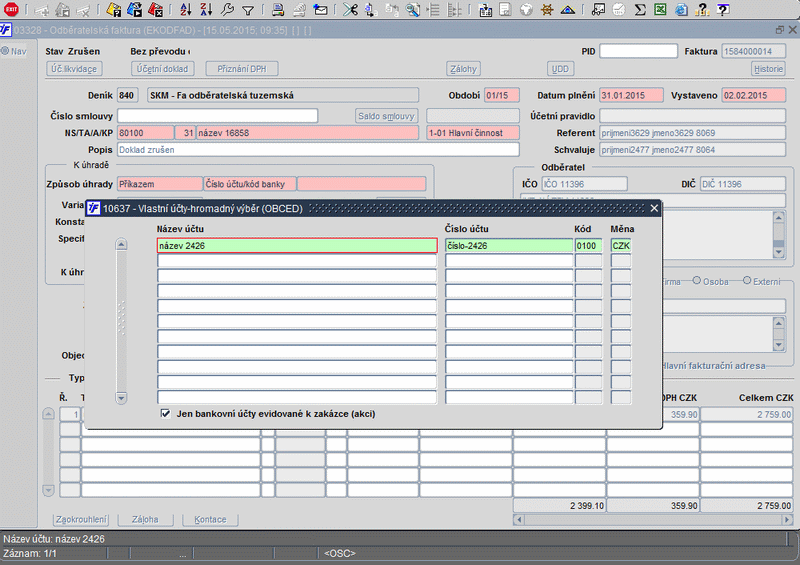Click the Historie button

(x=768, y=69)
